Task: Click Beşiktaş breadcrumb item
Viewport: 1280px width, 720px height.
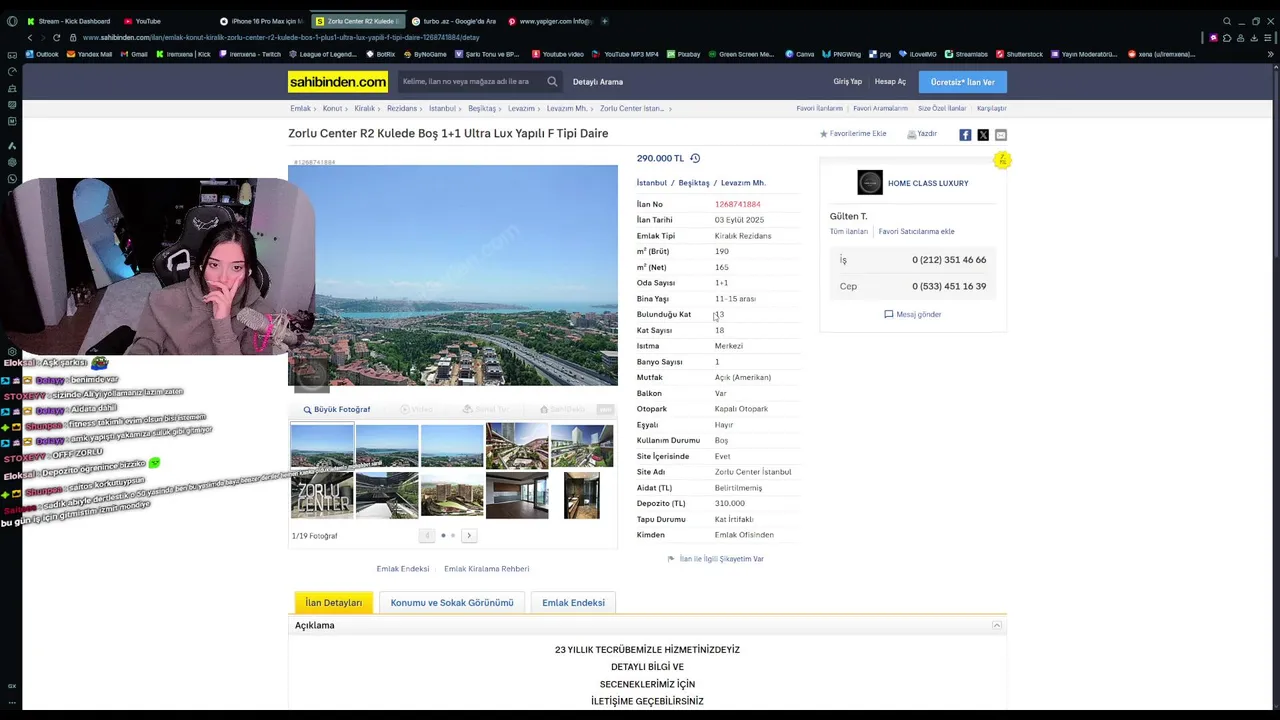Action: tap(482, 108)
